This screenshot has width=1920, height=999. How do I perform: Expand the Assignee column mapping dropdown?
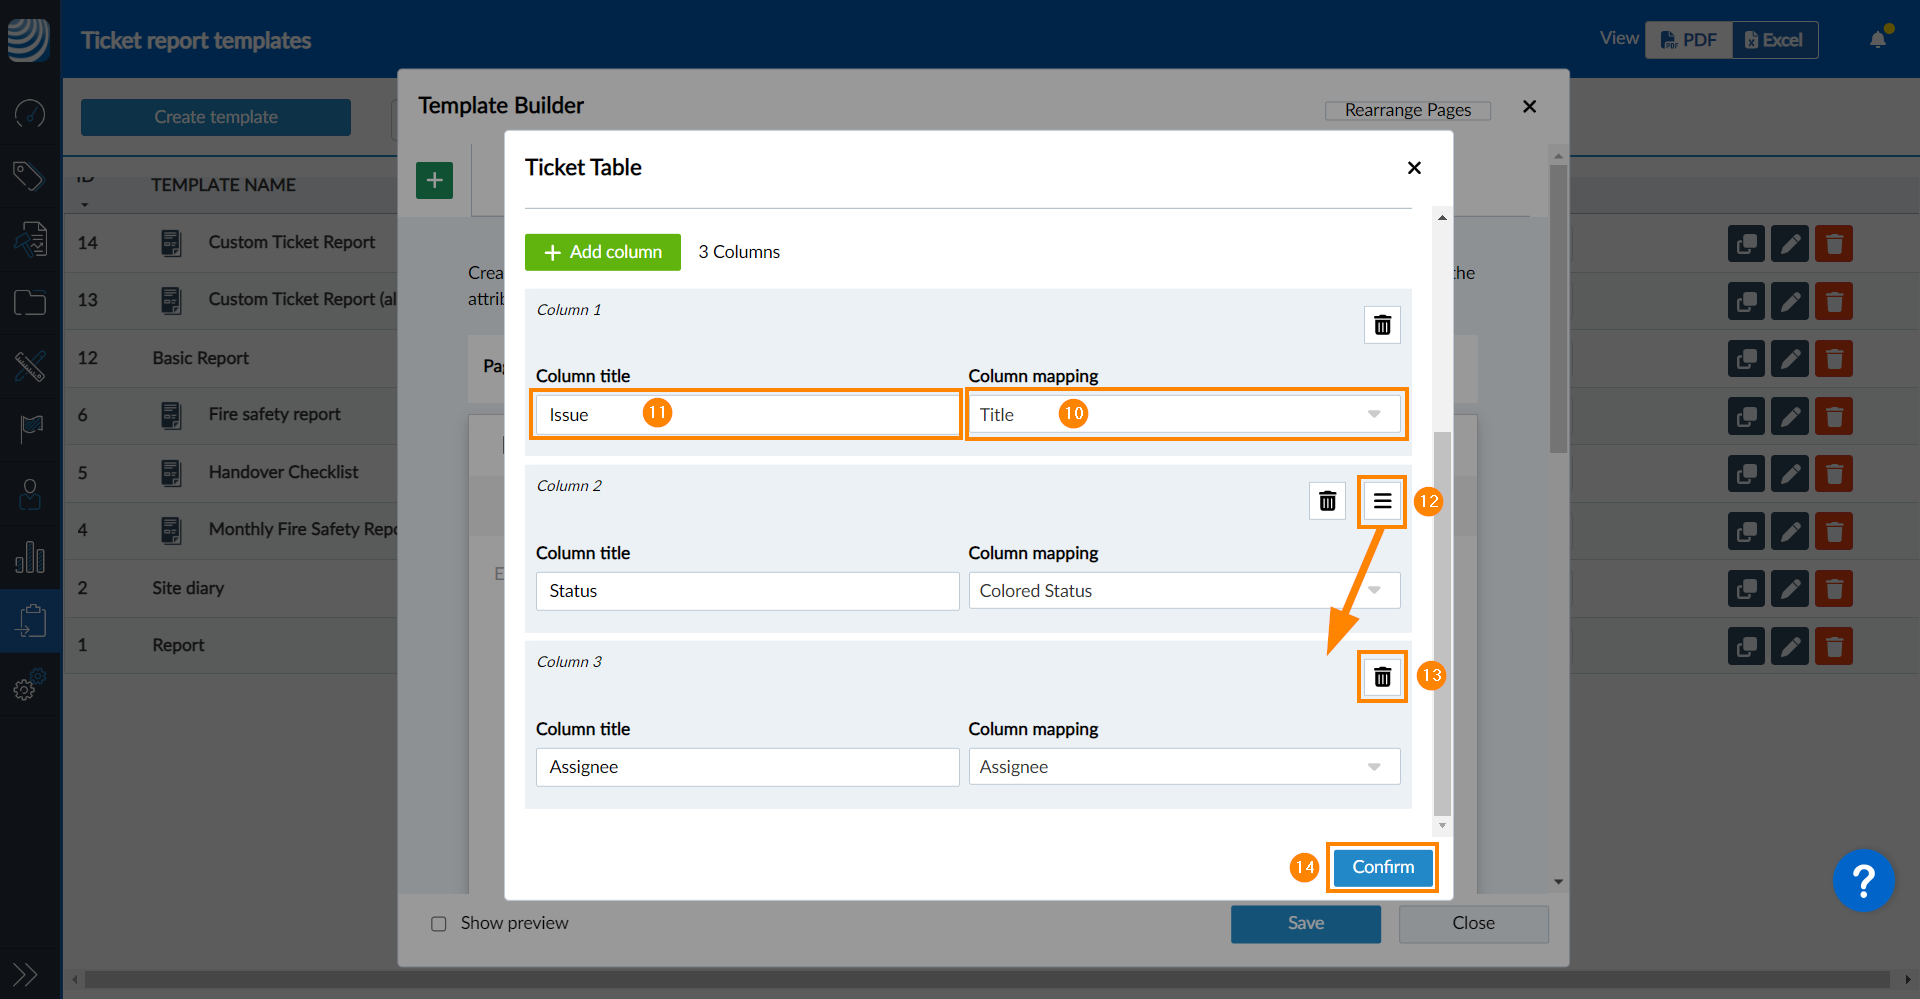coord(1184,767)
